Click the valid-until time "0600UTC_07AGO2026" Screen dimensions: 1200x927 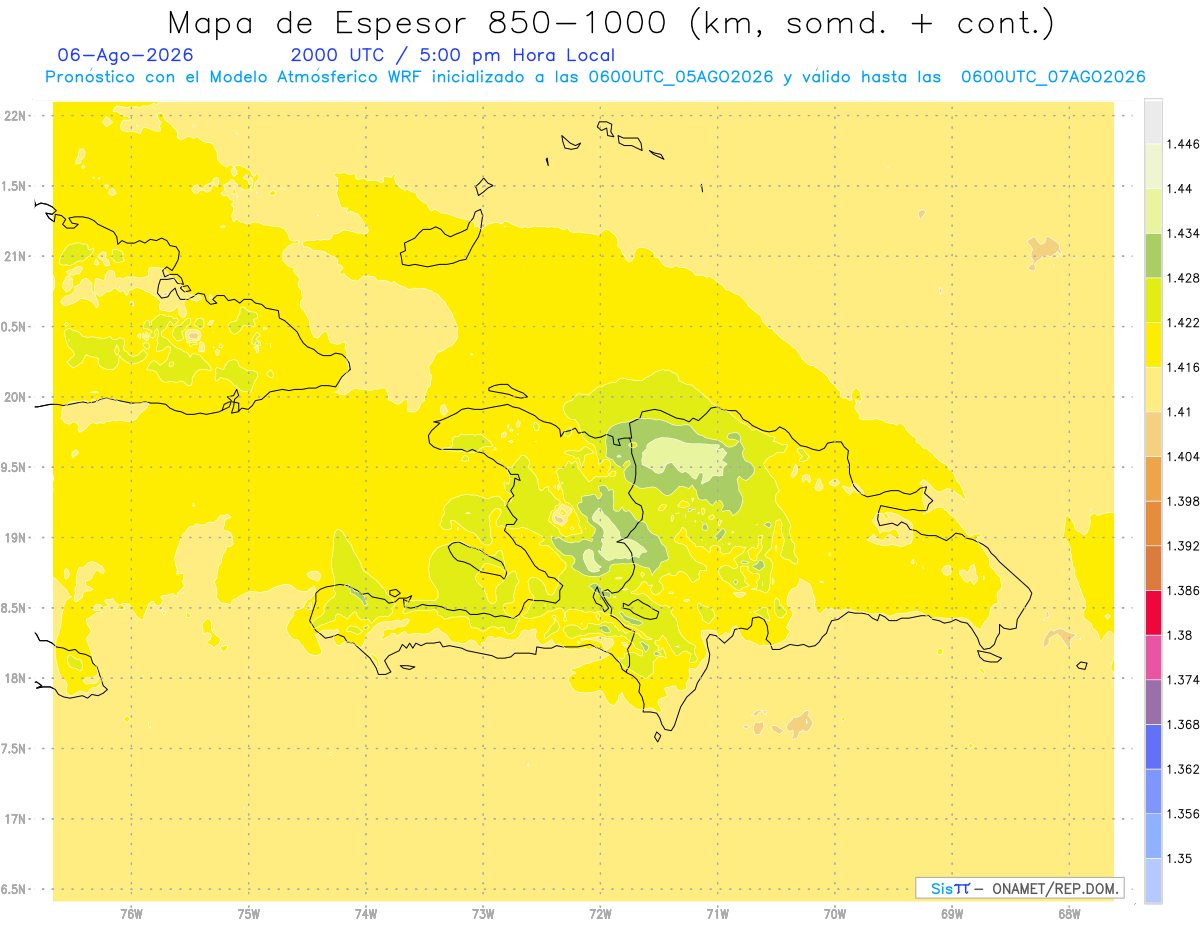point(1053,77)
